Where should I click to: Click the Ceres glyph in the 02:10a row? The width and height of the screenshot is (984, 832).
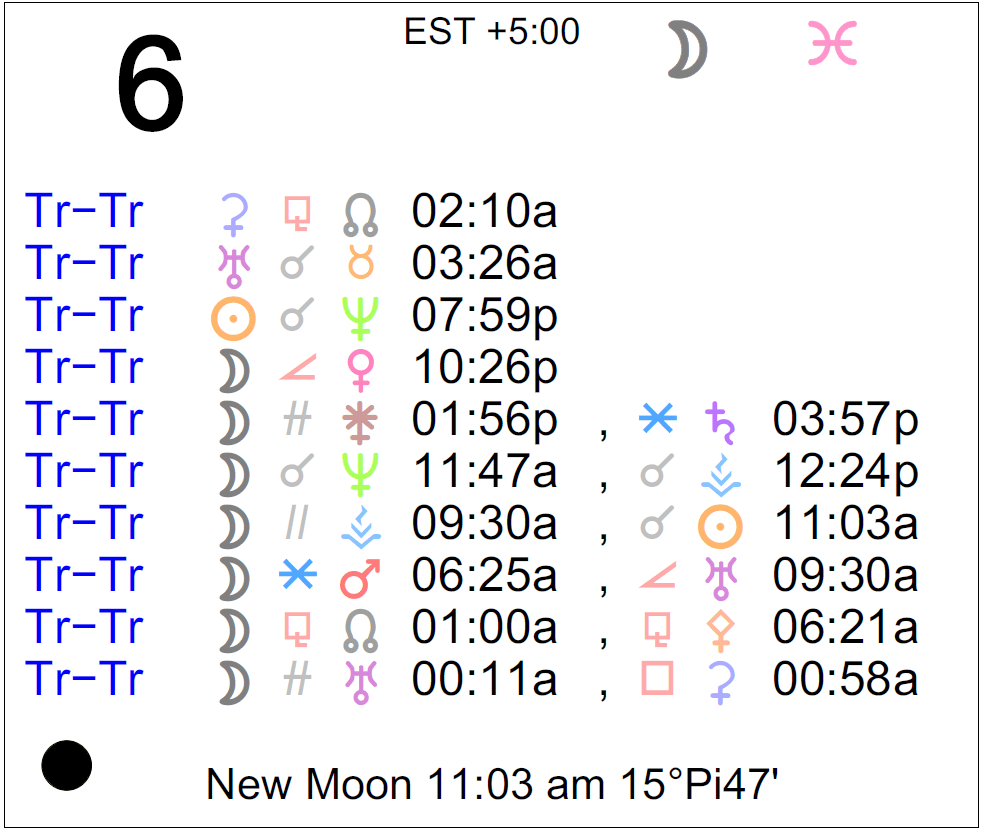tap(233, 213)
